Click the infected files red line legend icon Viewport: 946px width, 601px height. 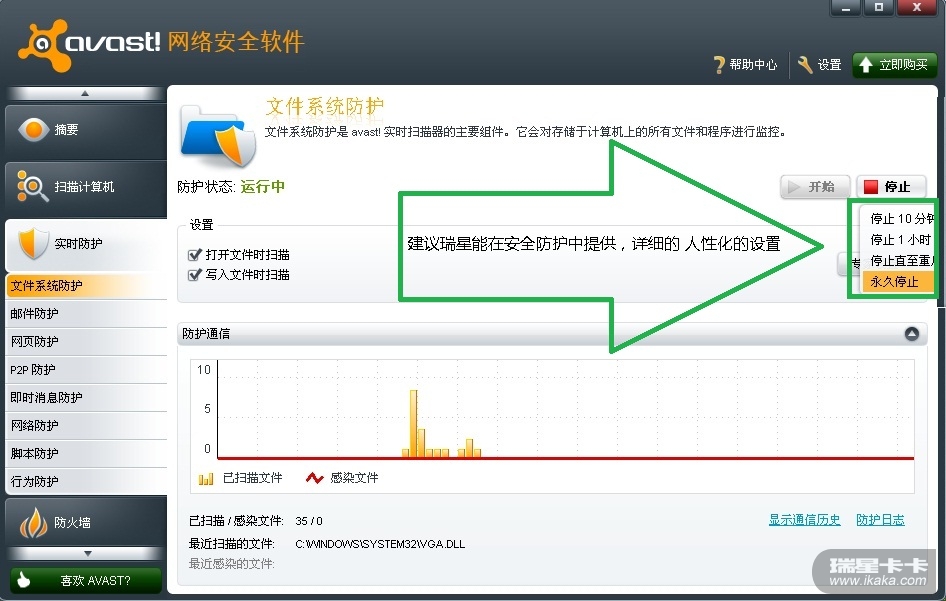pos(314,479)
